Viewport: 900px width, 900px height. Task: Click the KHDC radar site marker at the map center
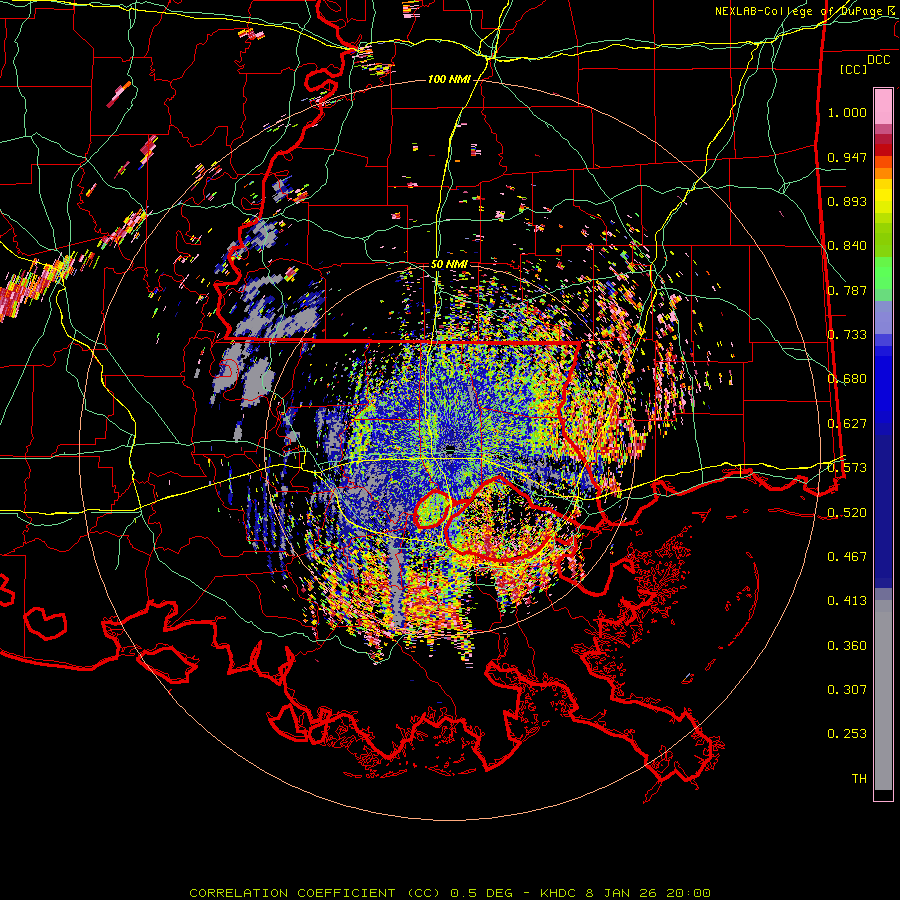click(450, 449)
